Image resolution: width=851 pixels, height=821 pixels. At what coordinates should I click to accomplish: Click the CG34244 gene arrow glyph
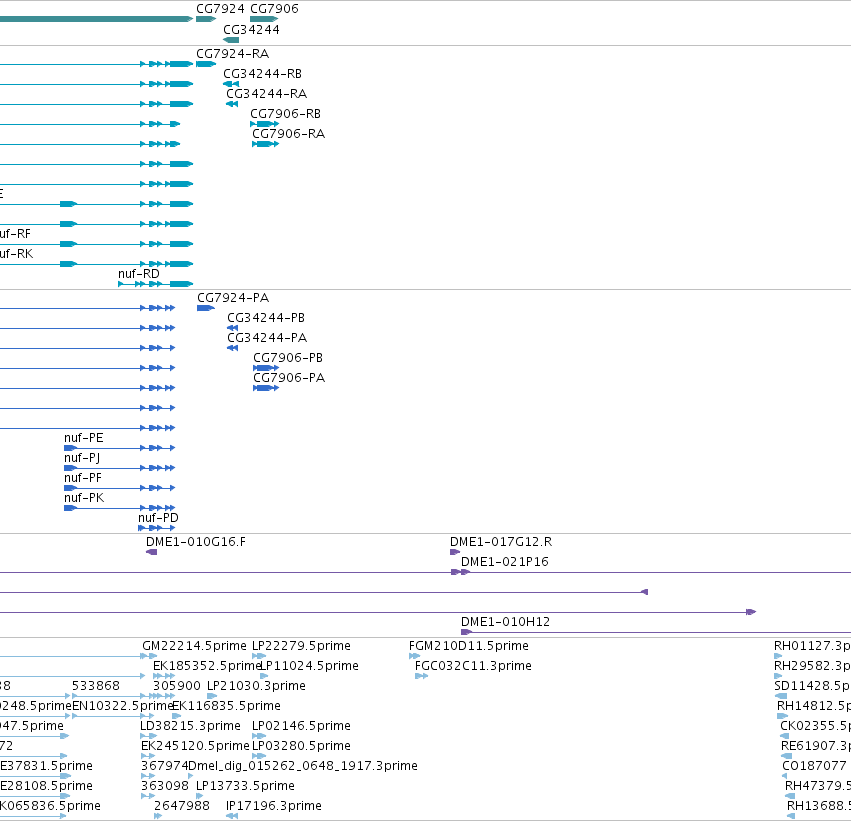point(231,40)
